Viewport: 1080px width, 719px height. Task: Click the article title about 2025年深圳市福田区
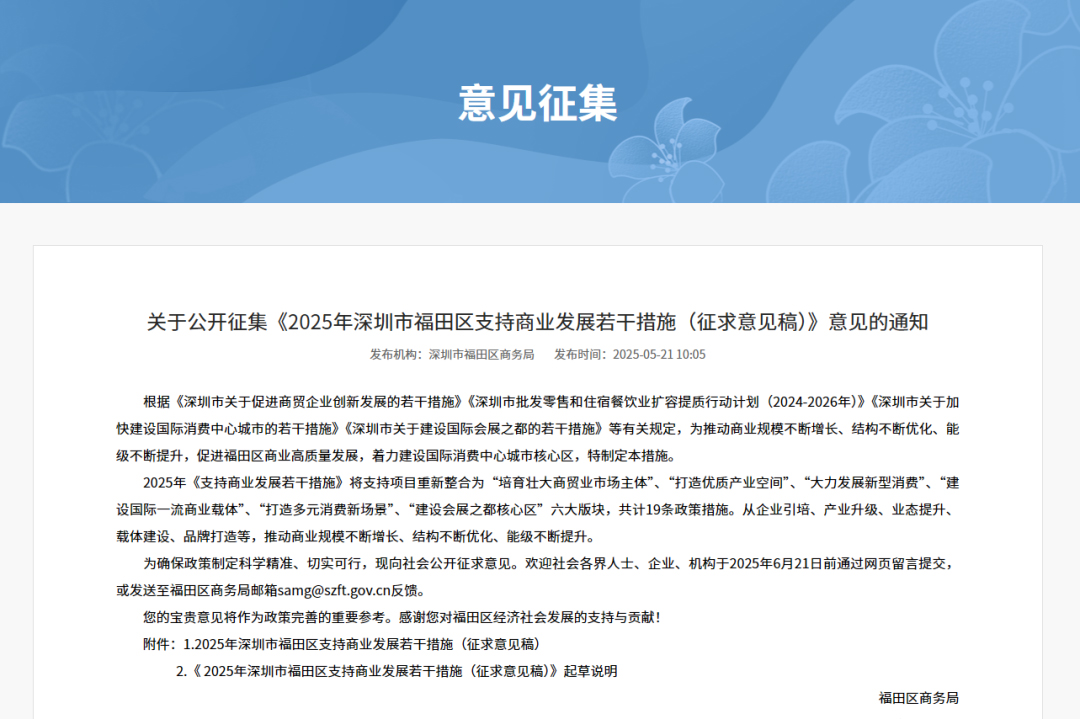click(x=538, y=322)
